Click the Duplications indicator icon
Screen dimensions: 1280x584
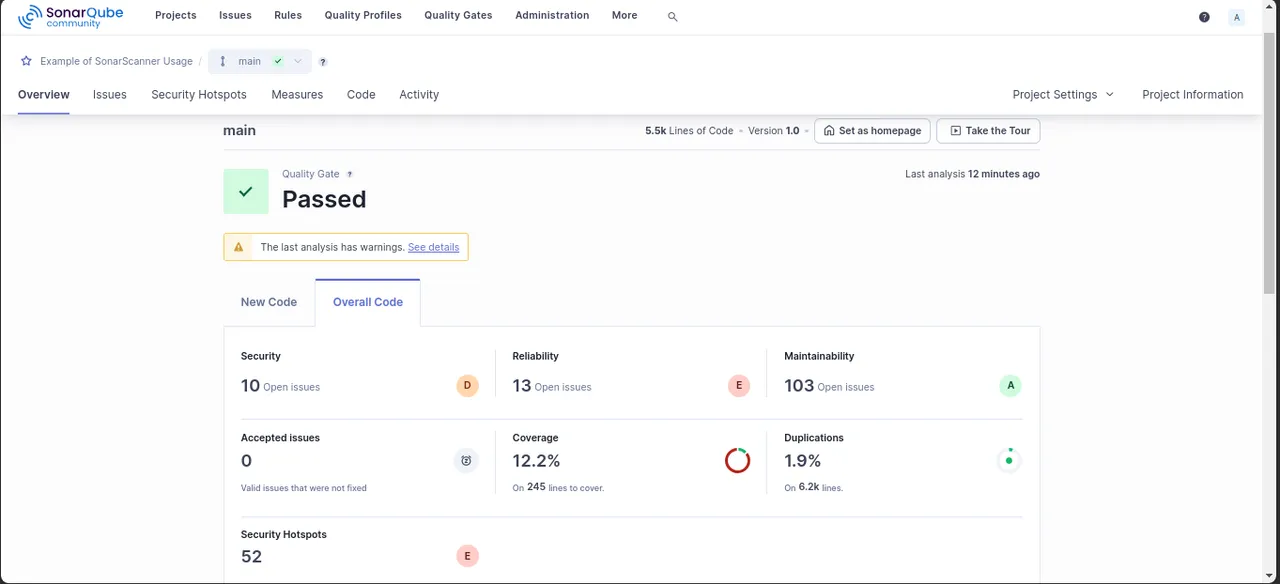pos(1009,460)
